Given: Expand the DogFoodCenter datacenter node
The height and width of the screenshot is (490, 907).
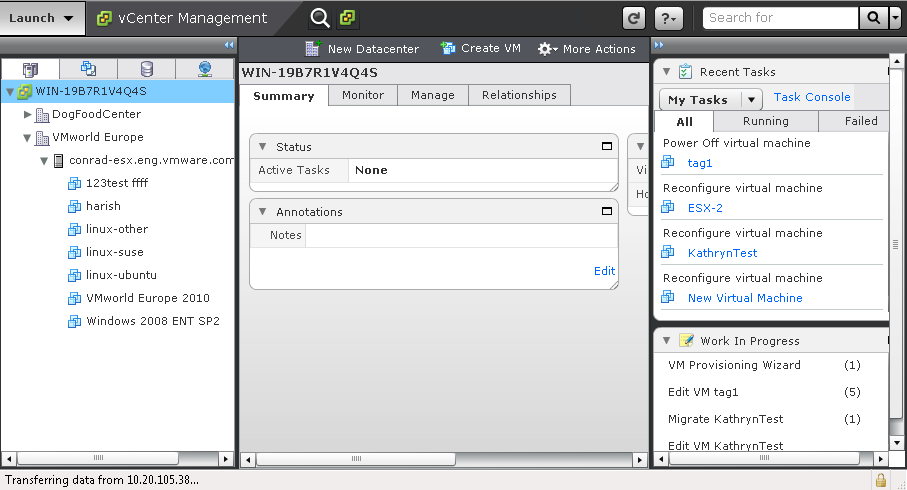Looking at the screenshot, I should pyautogui.click(x=27, y=115).
